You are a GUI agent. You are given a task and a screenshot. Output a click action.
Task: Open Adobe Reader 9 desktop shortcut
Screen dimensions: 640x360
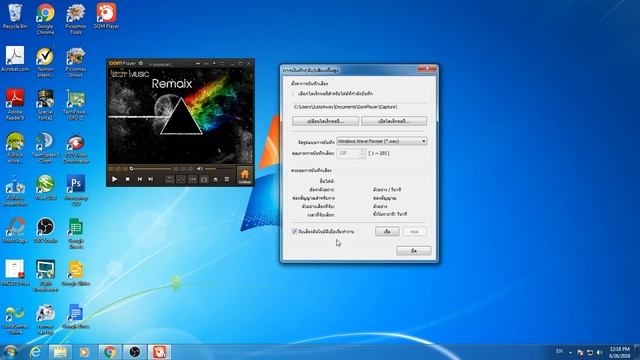15,105
